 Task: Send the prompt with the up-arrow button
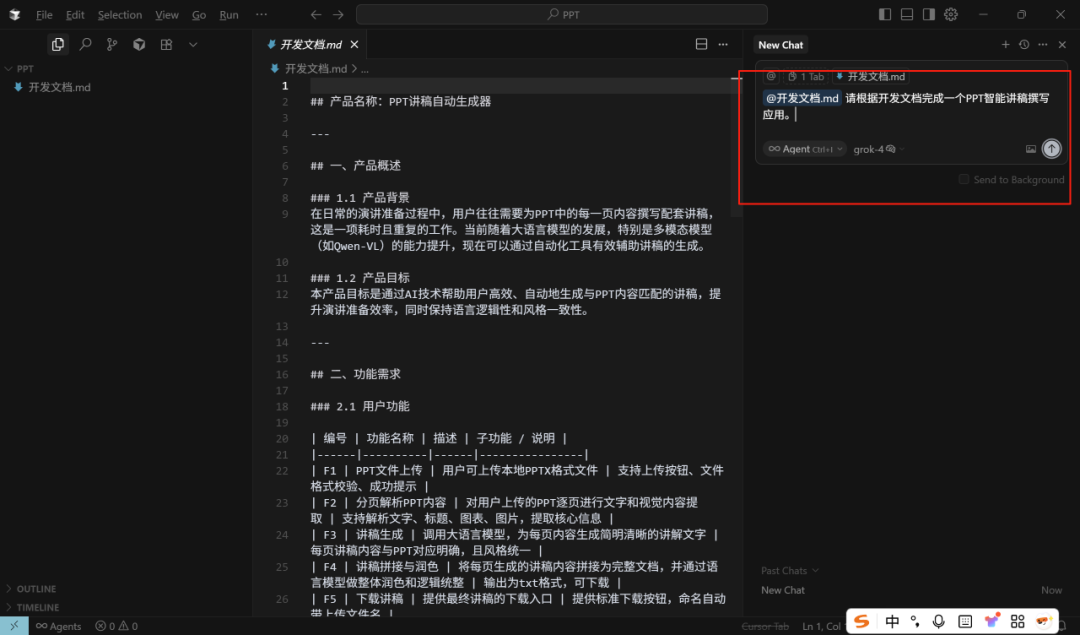[x=1051, y=149]
